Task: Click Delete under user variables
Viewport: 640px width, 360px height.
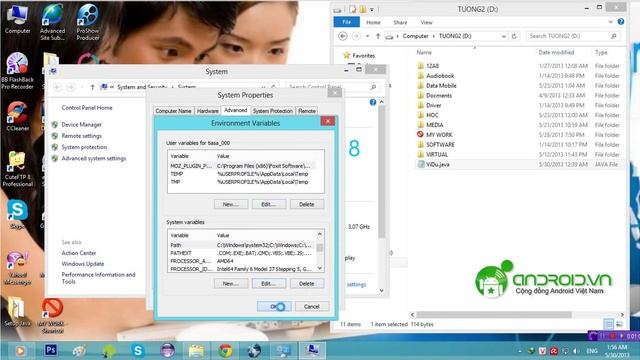Action: tap(307, 204)
